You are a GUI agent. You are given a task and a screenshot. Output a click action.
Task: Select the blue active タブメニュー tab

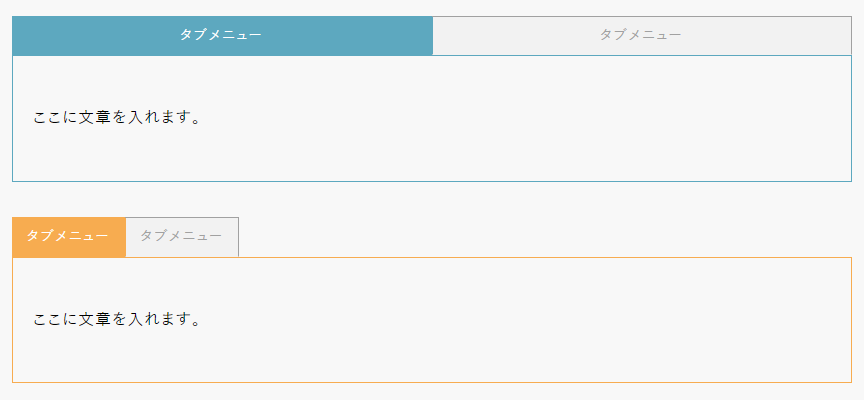221,35
